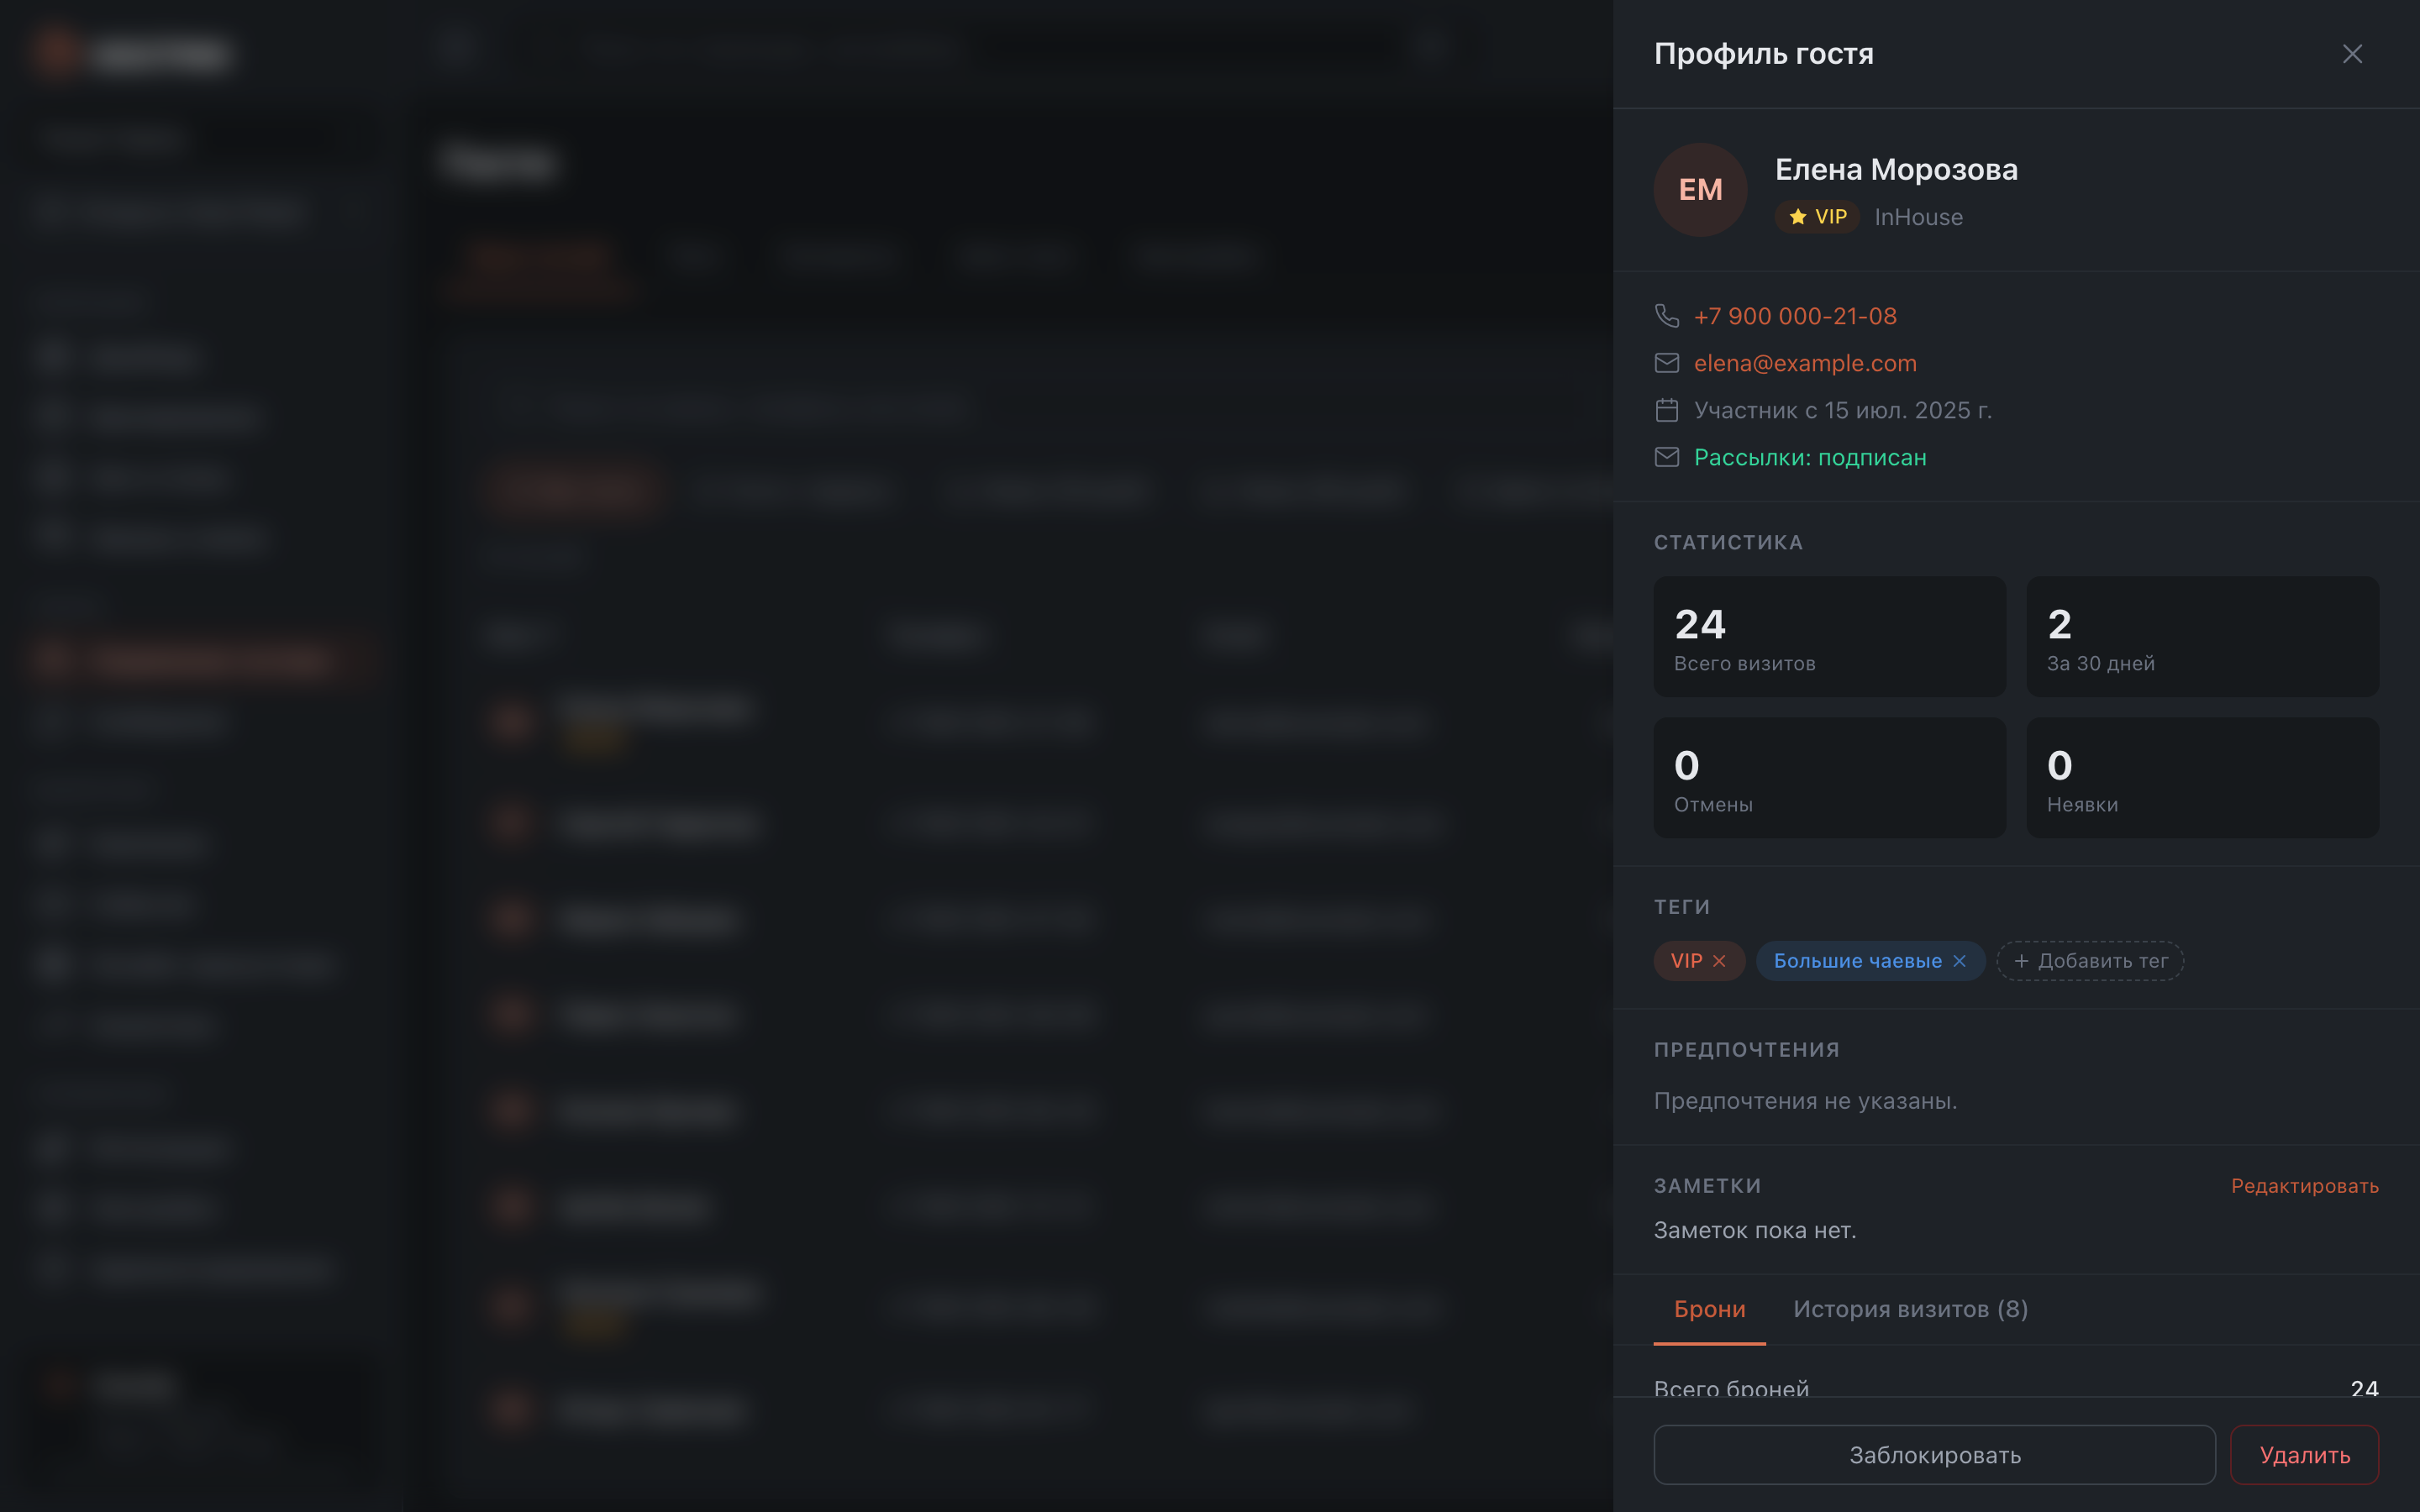
Task: Click Добавить тег to add a tag
Action: [x=2090, y=961]
